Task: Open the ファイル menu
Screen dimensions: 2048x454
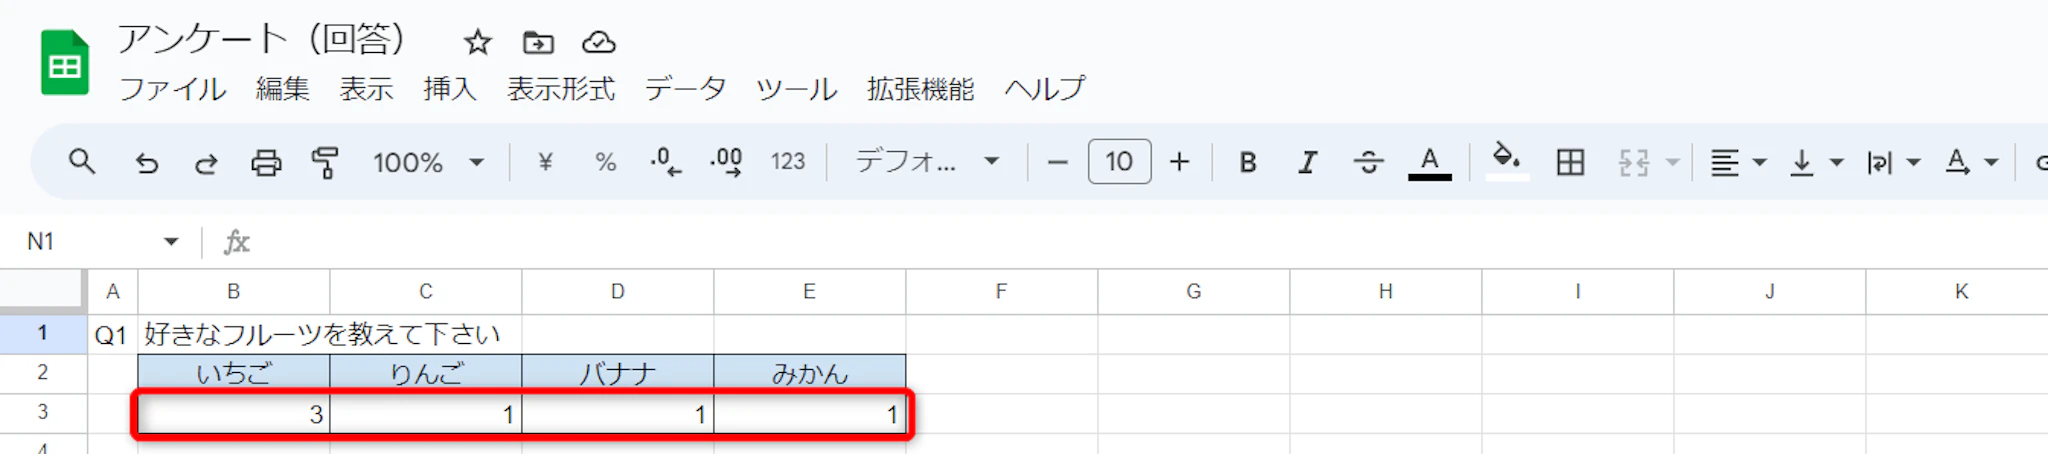Action: pyautogui.click(x=173, y=89)
